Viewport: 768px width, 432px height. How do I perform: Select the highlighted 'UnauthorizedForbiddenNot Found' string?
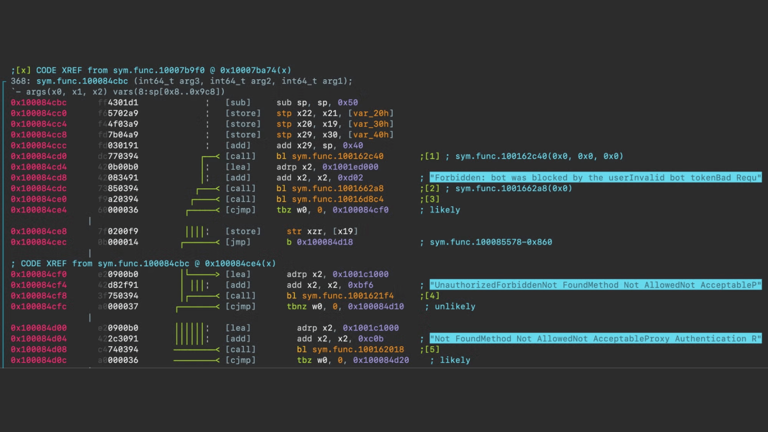point(596,285)
